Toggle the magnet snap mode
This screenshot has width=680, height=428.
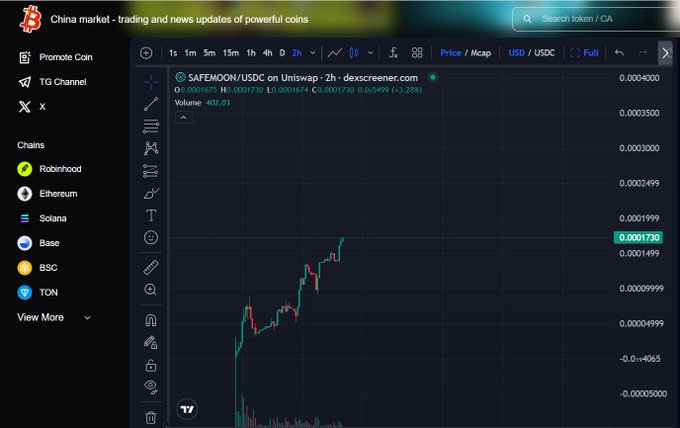[151, 320]
